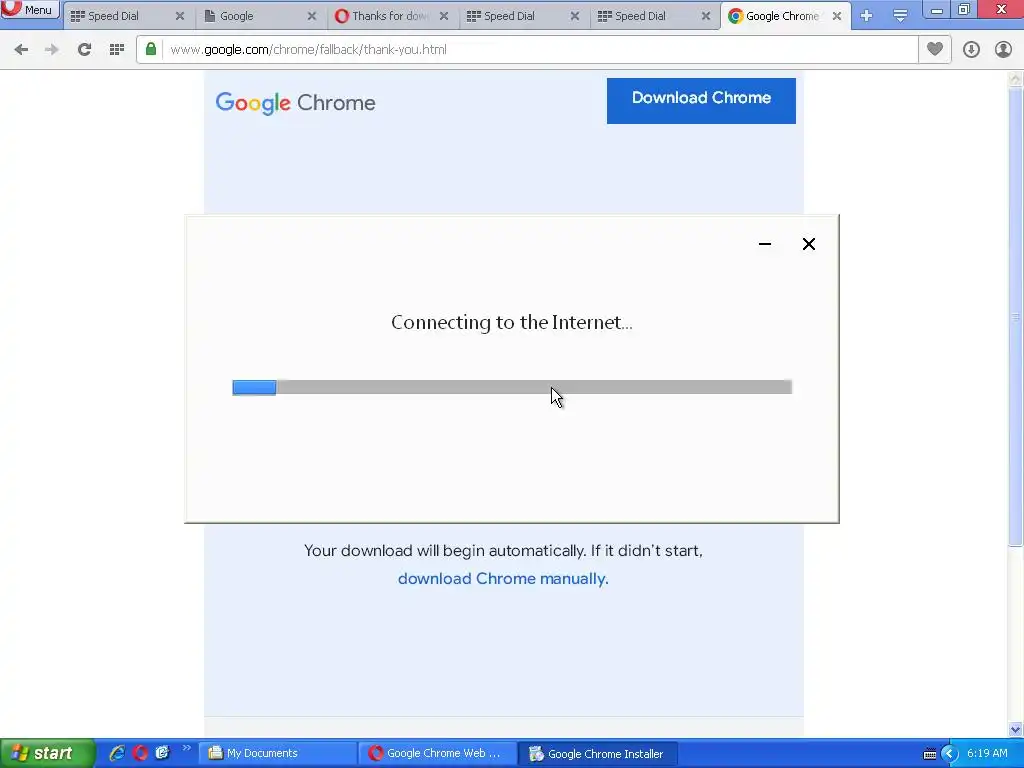Switch to Google Chrome Installer taskbar button
Image resolution: width=1024 pixels, height=768 pixels.
click(598, 754)
